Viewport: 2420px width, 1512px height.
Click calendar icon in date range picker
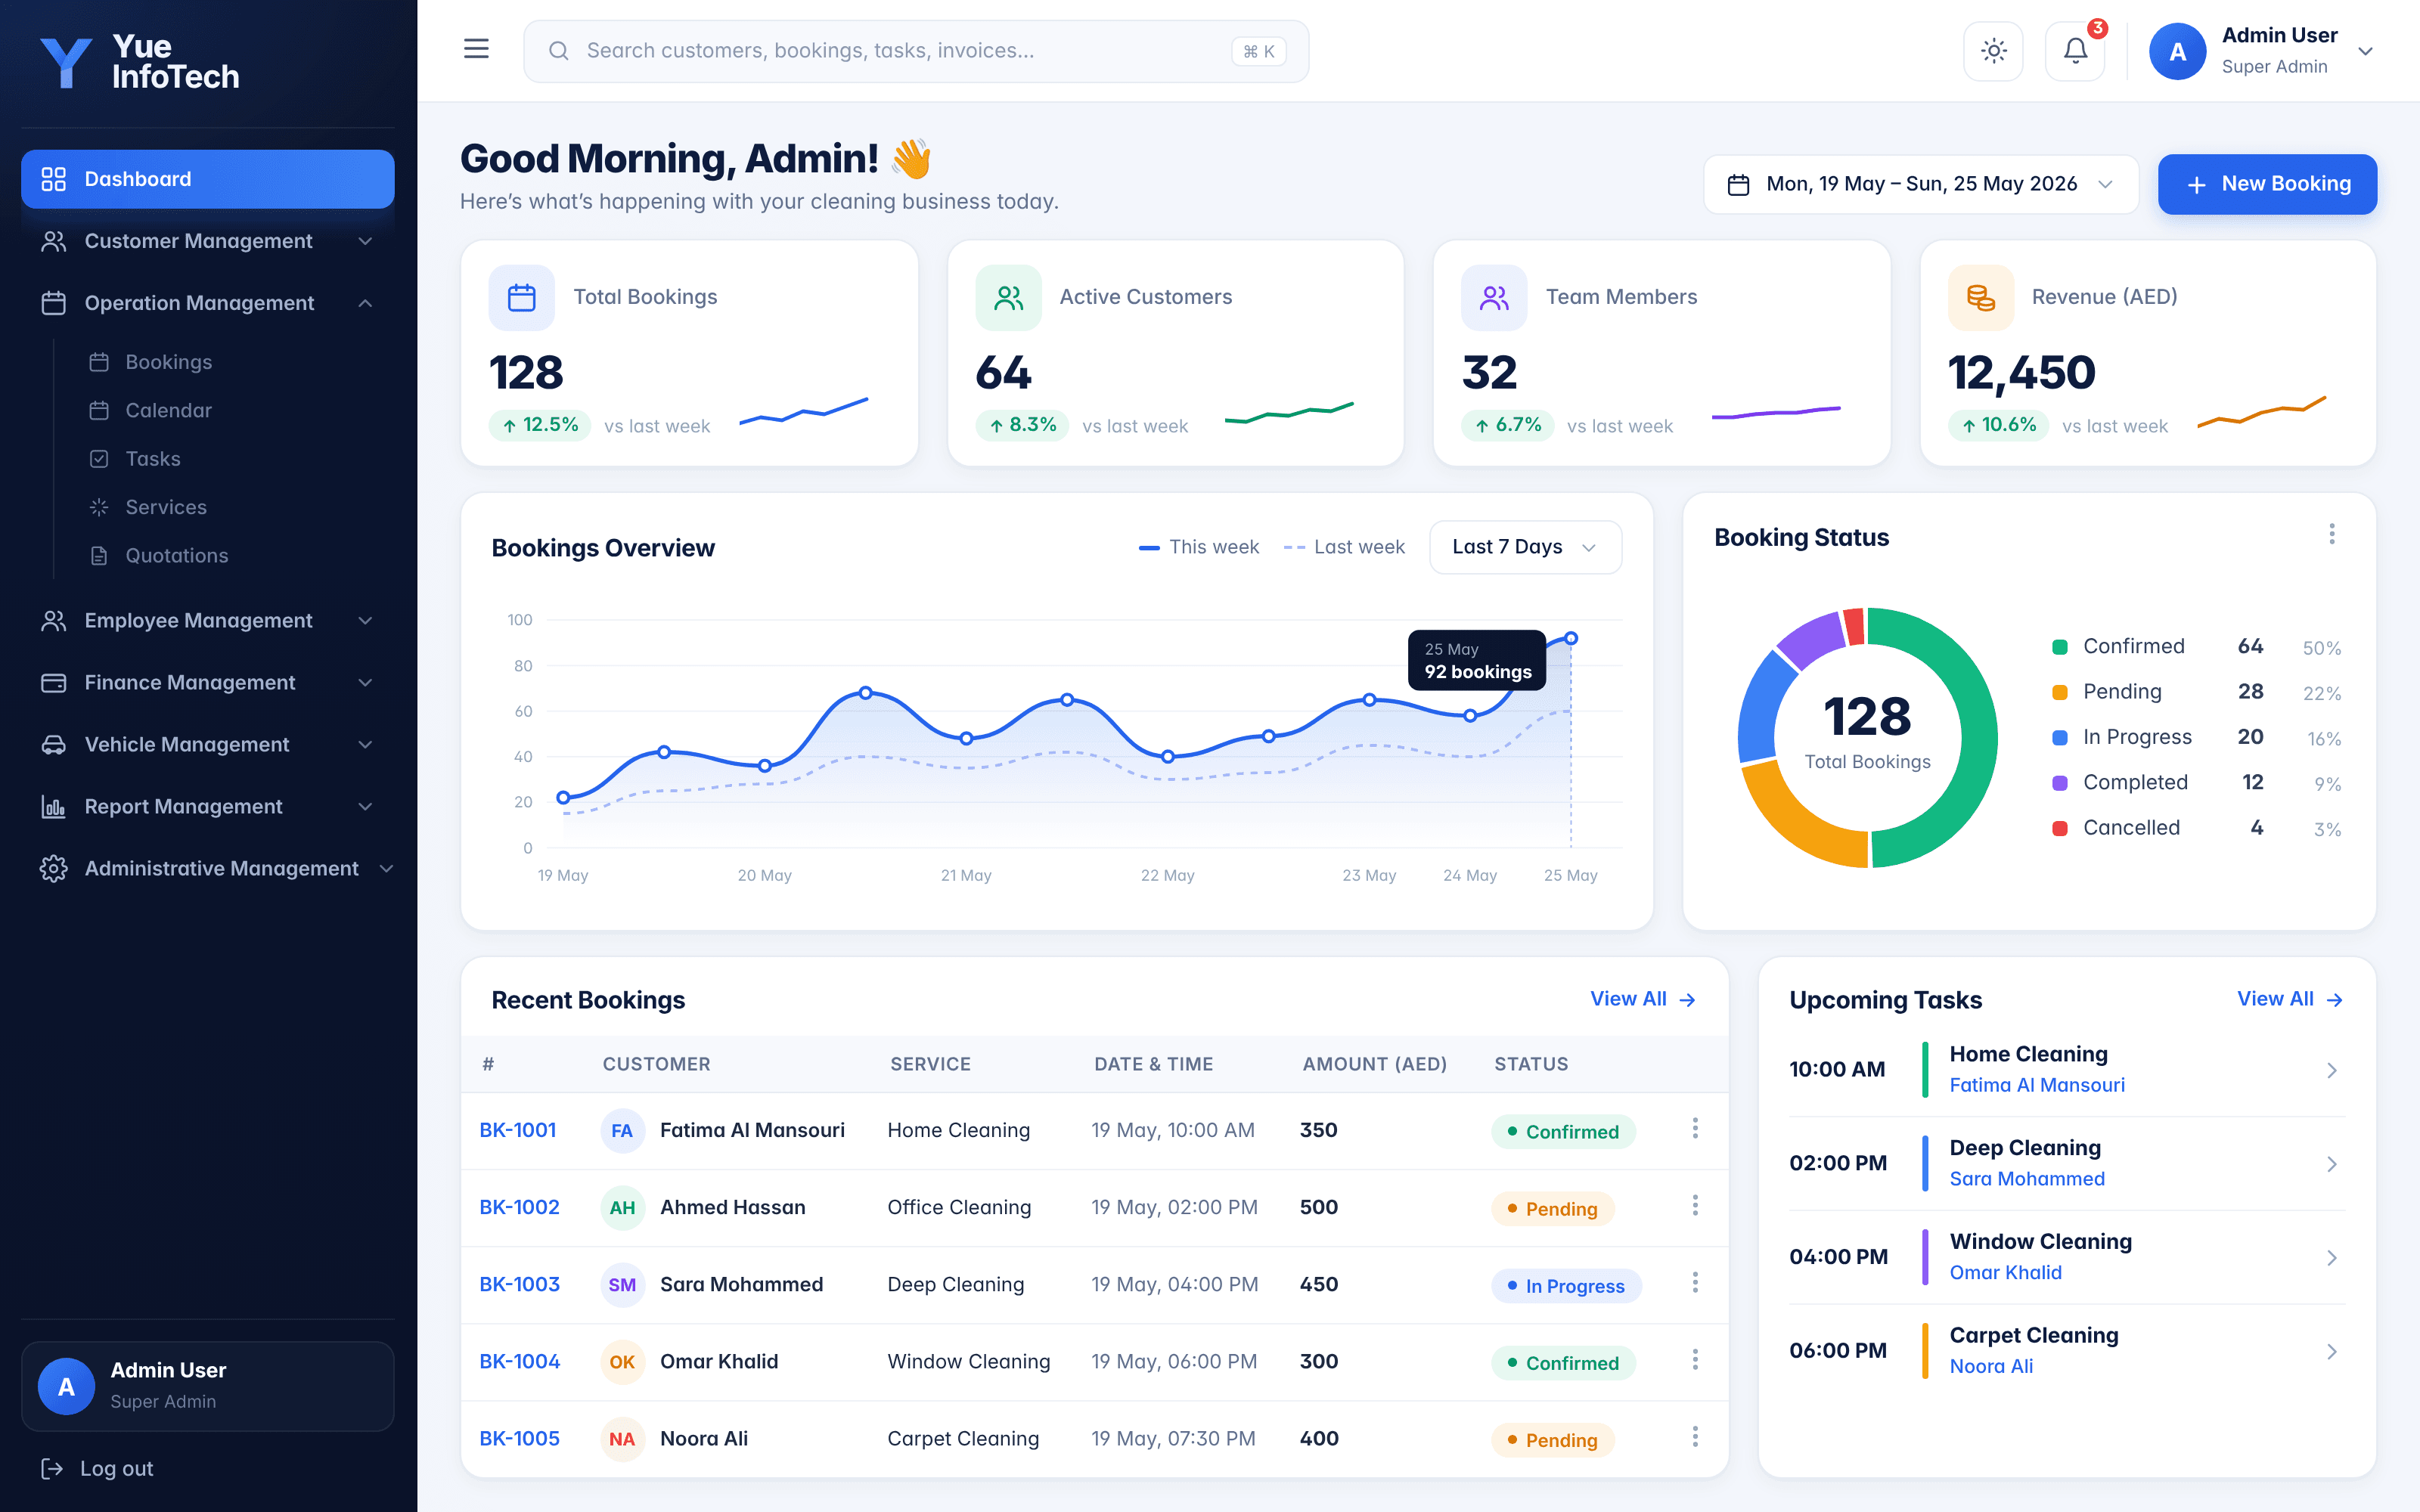pos(1738,184)
